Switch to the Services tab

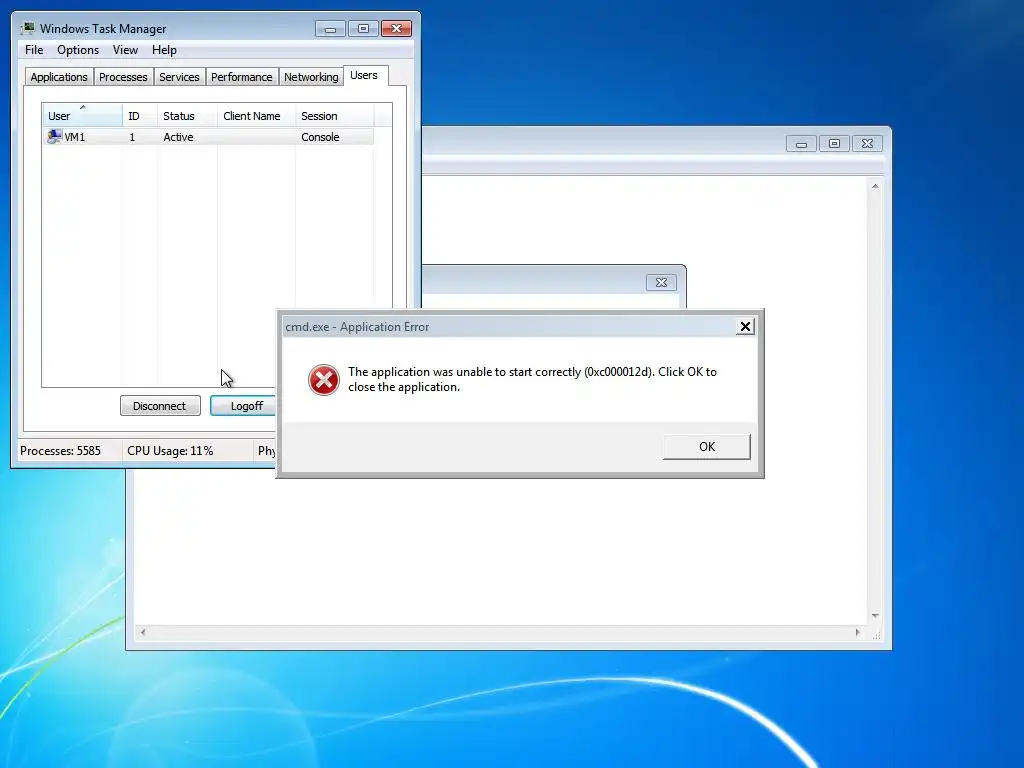(x=179, y=77)
